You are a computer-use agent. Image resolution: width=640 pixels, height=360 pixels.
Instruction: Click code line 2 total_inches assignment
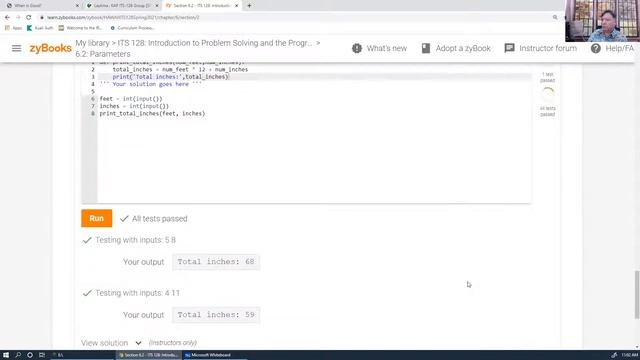click(x=180, y=69)
